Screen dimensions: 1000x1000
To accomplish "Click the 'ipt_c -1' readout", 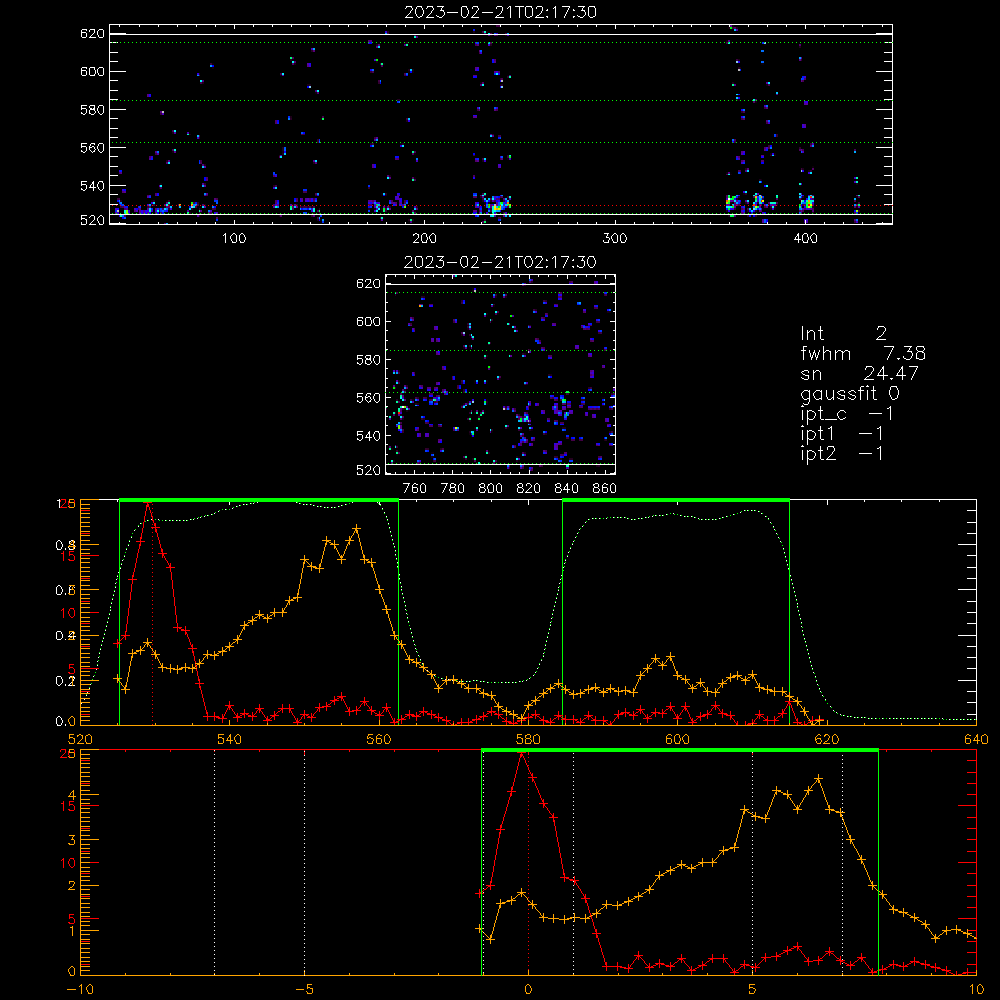I will [847, 414].
